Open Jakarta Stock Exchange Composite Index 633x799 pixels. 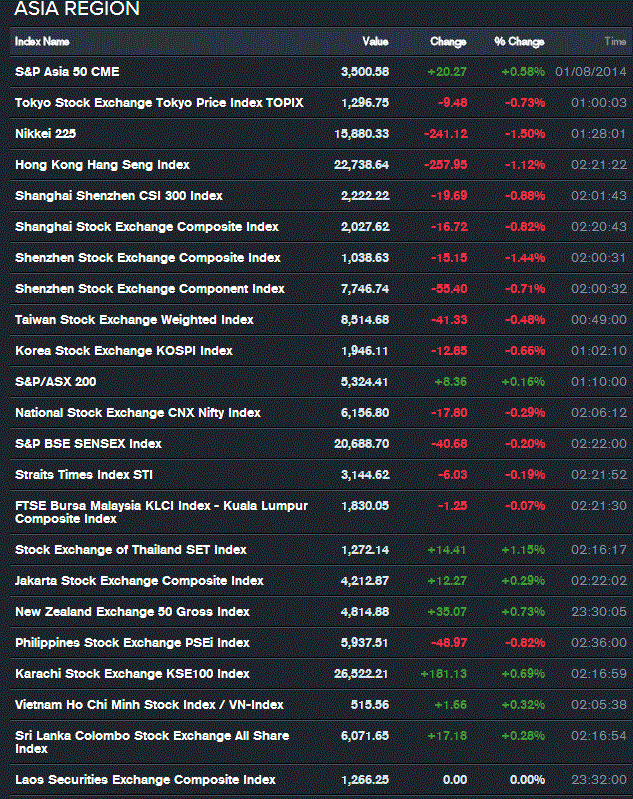[x=139, y=581]
